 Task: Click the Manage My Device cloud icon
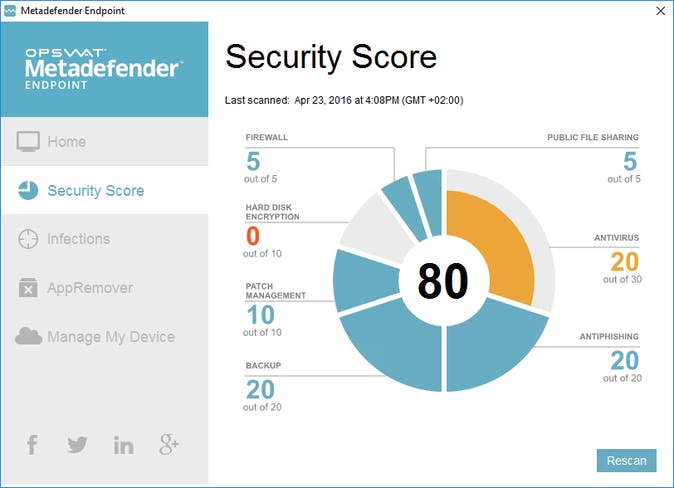click(x=28, y=336)
